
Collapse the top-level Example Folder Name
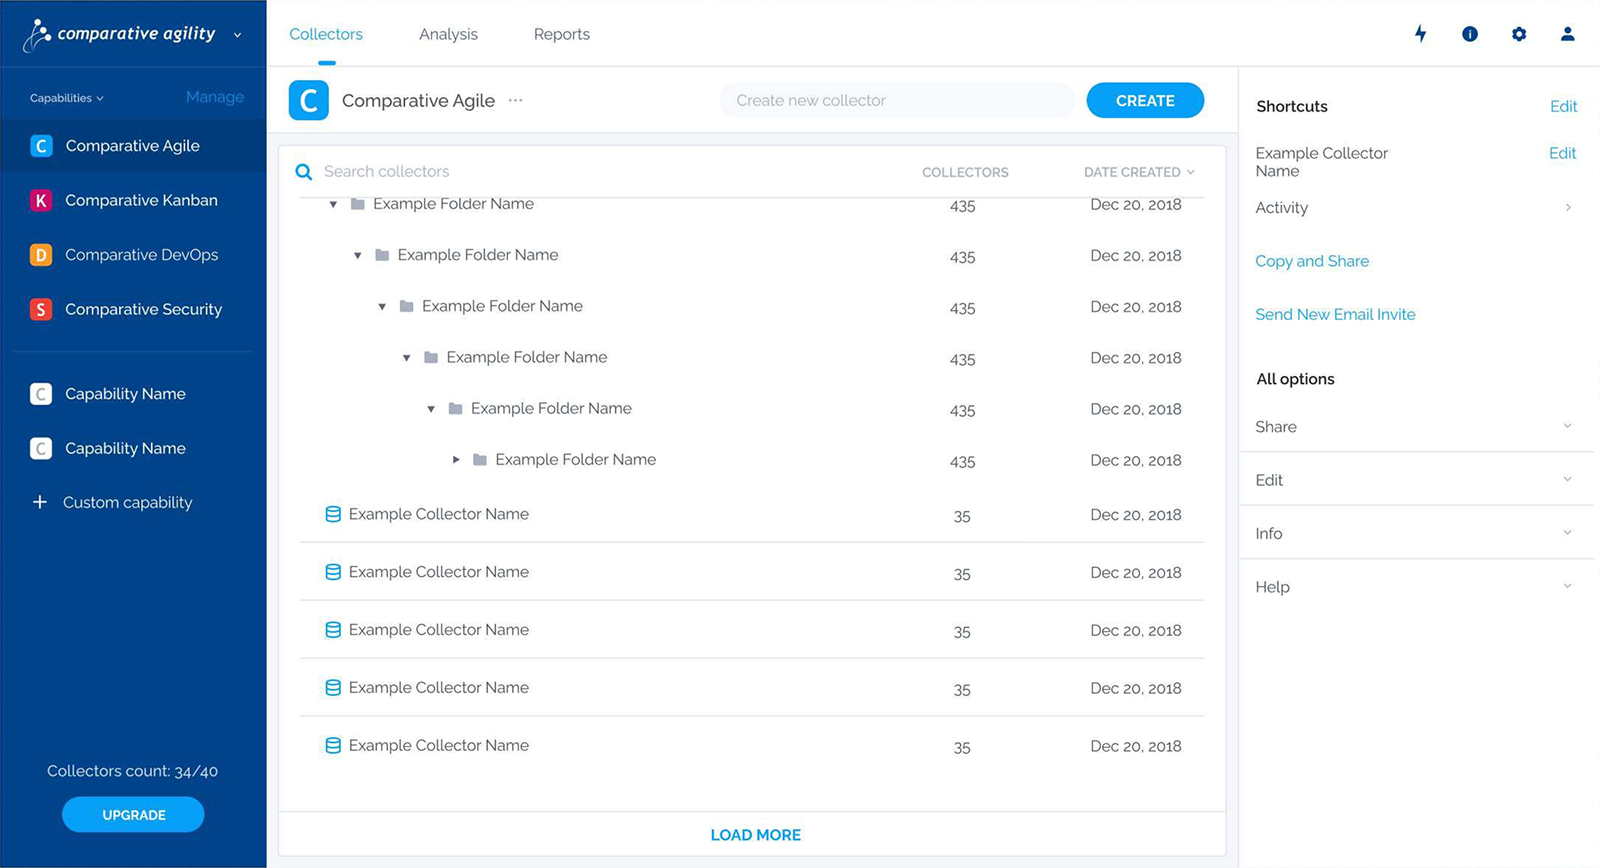tap(333, 204)
